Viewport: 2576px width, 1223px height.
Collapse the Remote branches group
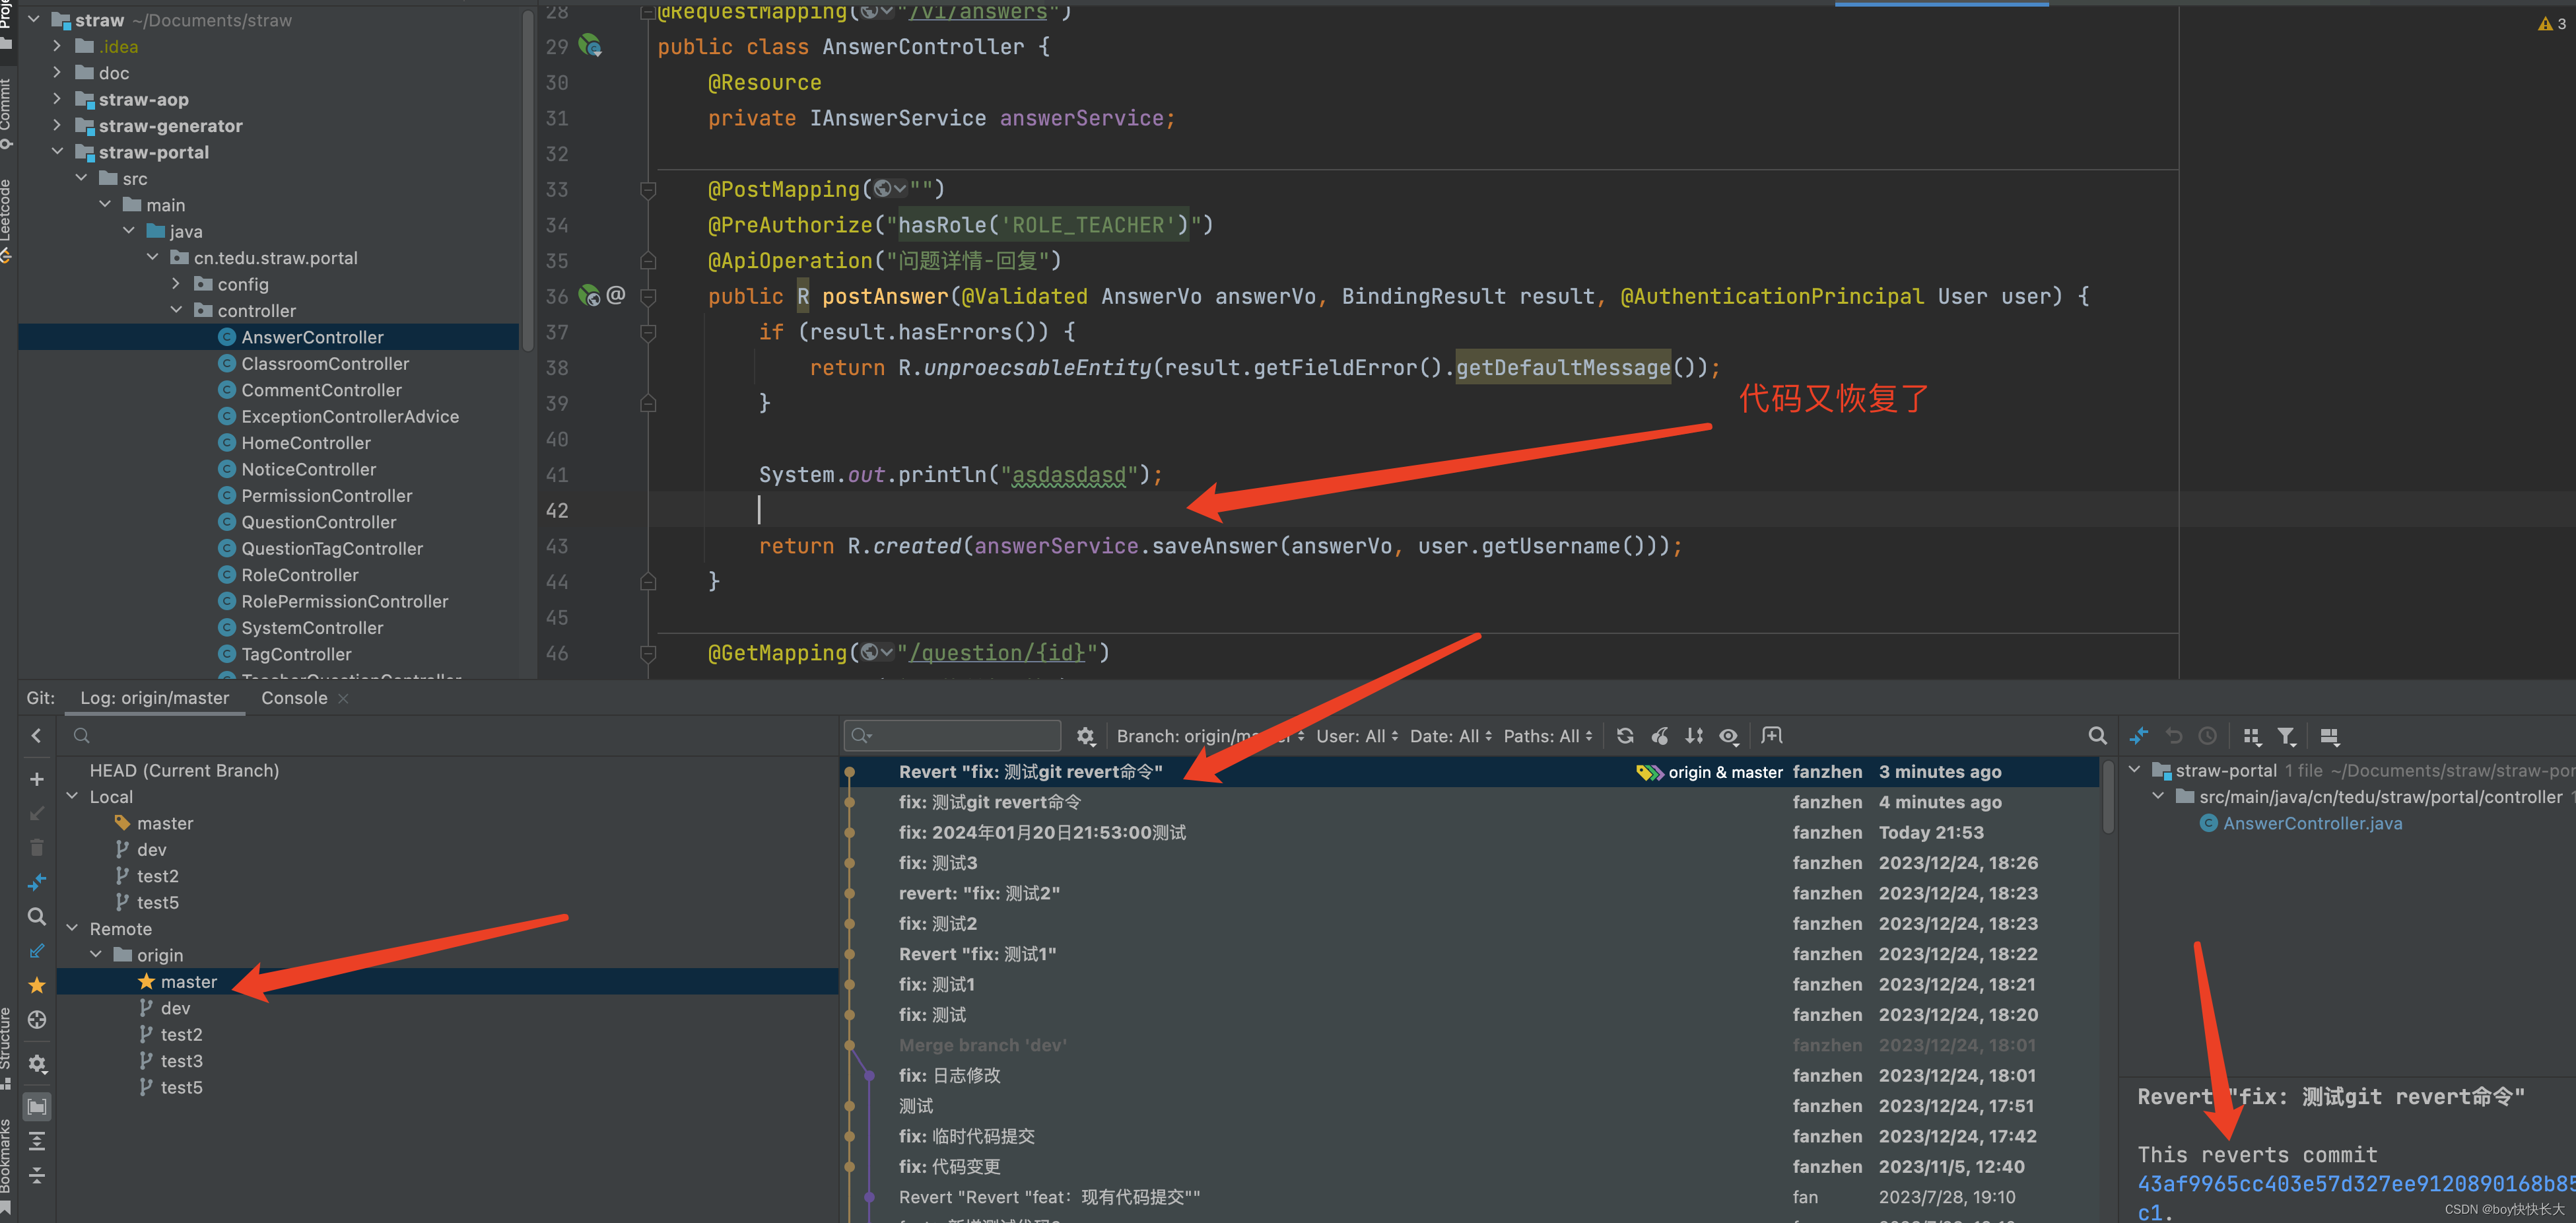click(x=72, y=928)
